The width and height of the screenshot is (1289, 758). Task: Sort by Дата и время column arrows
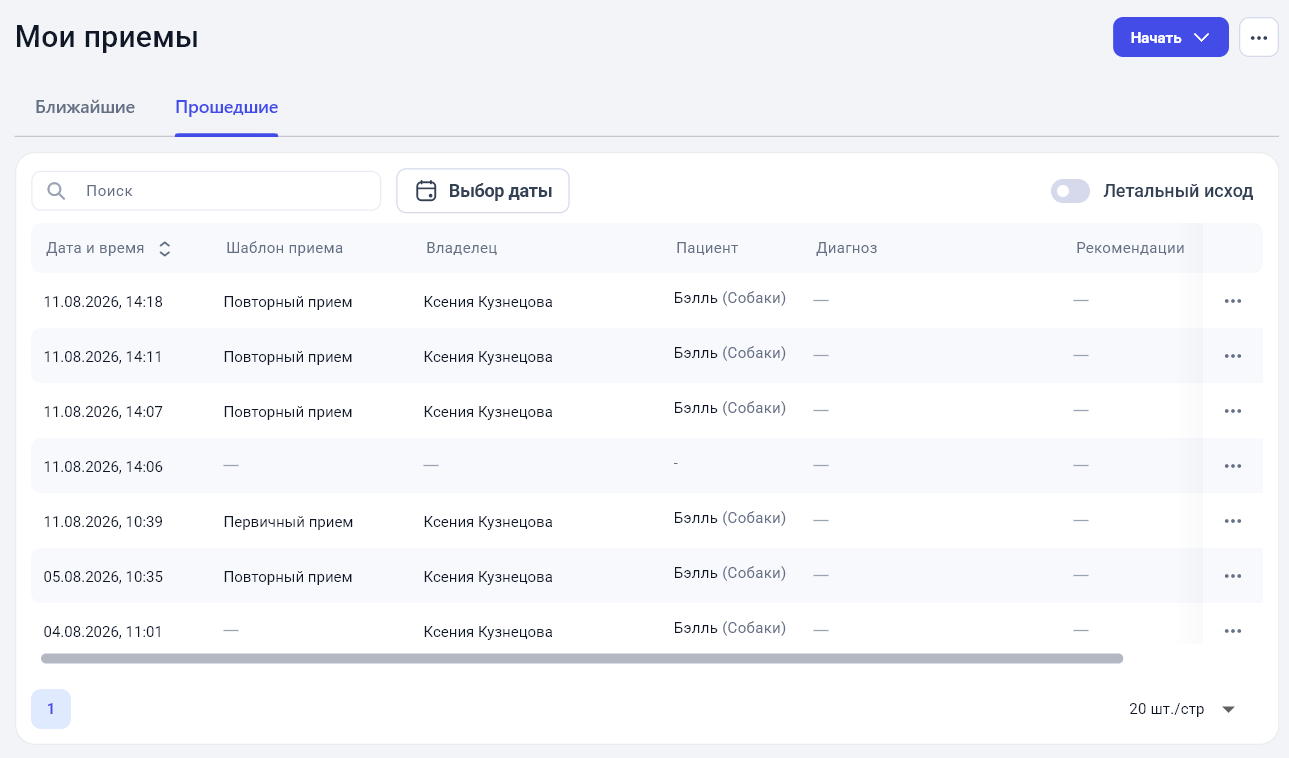click(x=165, y=248)
